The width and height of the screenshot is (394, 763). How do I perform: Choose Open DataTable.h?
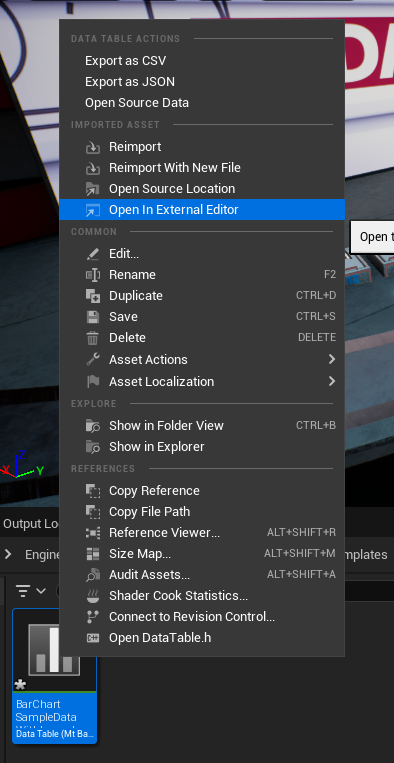pyautogui.click(x=202, y=638)
